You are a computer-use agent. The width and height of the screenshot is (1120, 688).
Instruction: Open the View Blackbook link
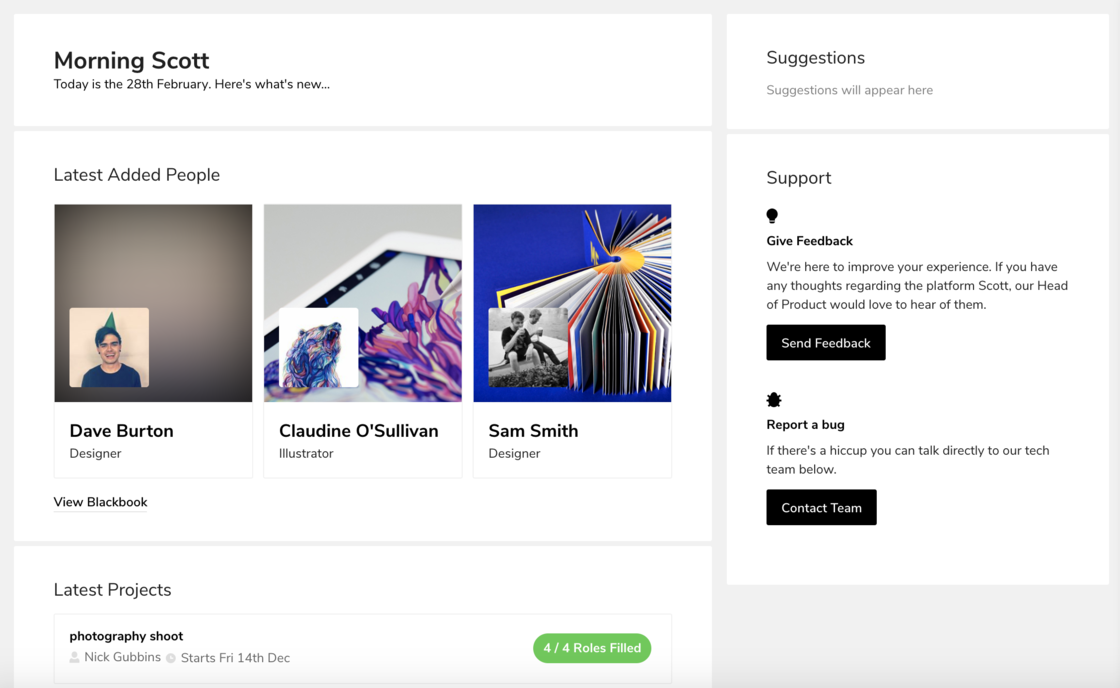pos(100,502)
